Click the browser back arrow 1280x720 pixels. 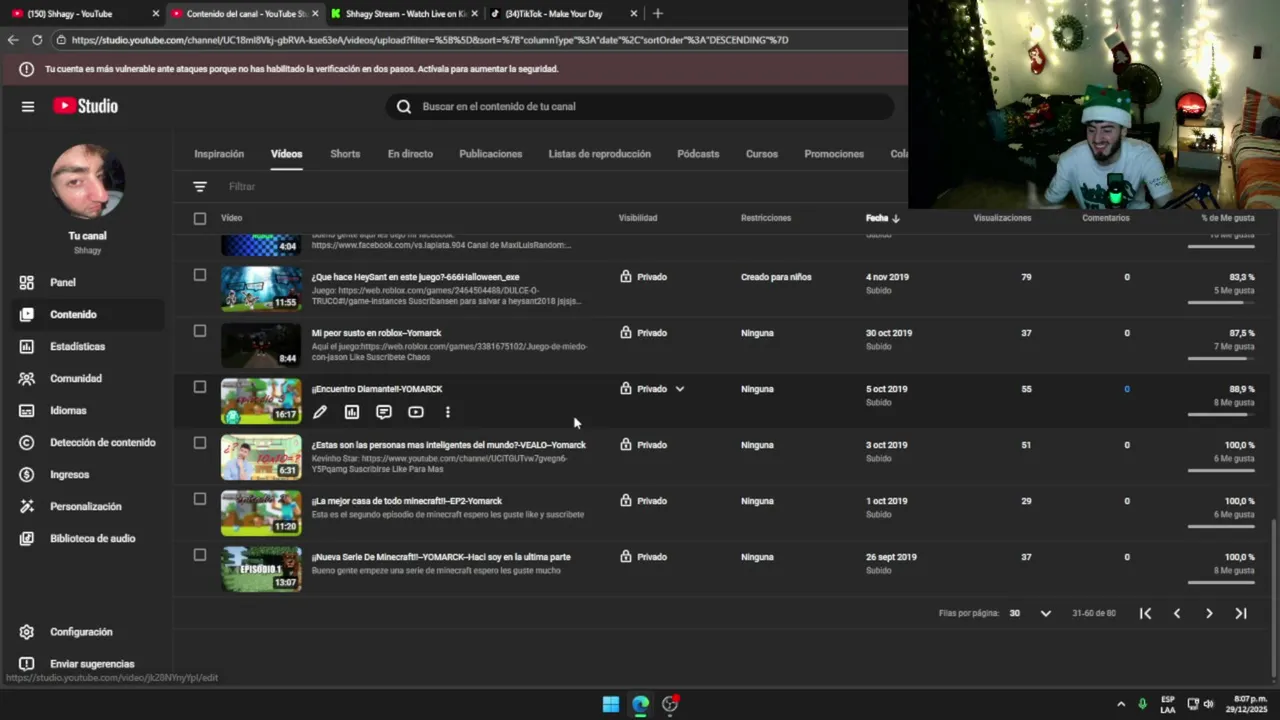13,40
